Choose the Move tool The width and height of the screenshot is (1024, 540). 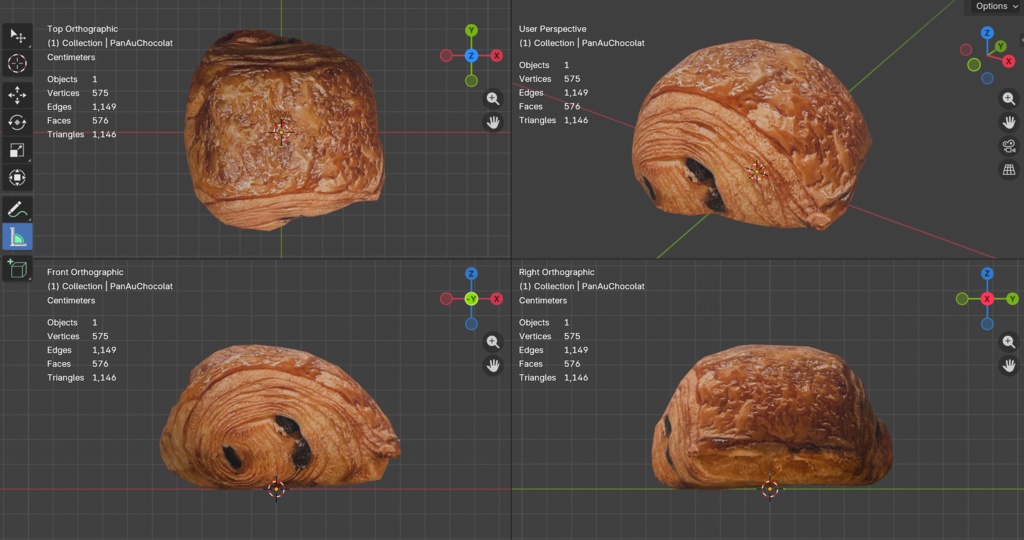tap(17, 95)
